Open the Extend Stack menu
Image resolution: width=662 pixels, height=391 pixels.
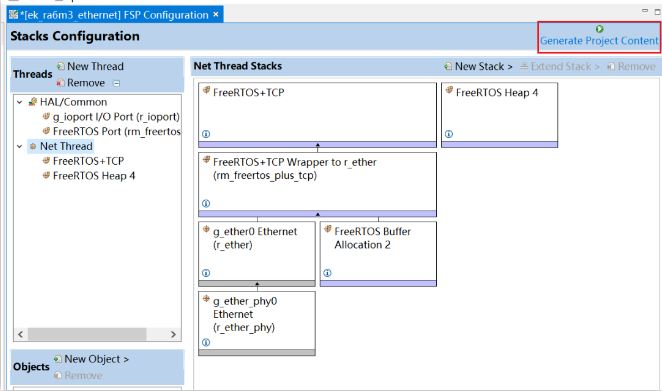[560, 67]
